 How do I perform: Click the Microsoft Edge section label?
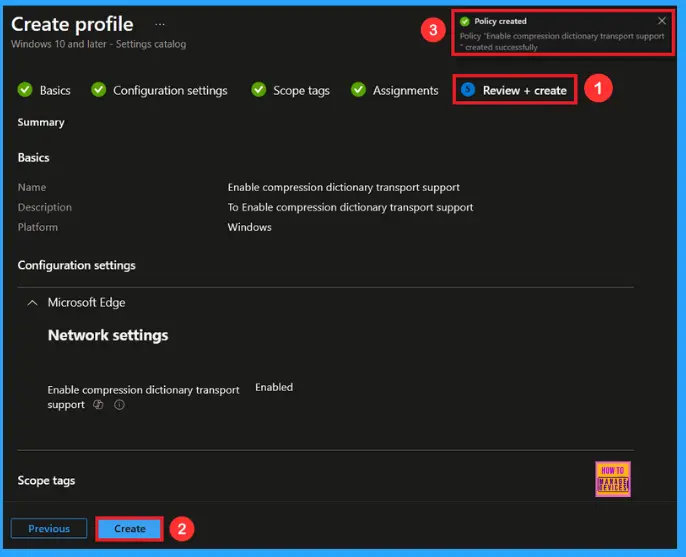point(87,302)
